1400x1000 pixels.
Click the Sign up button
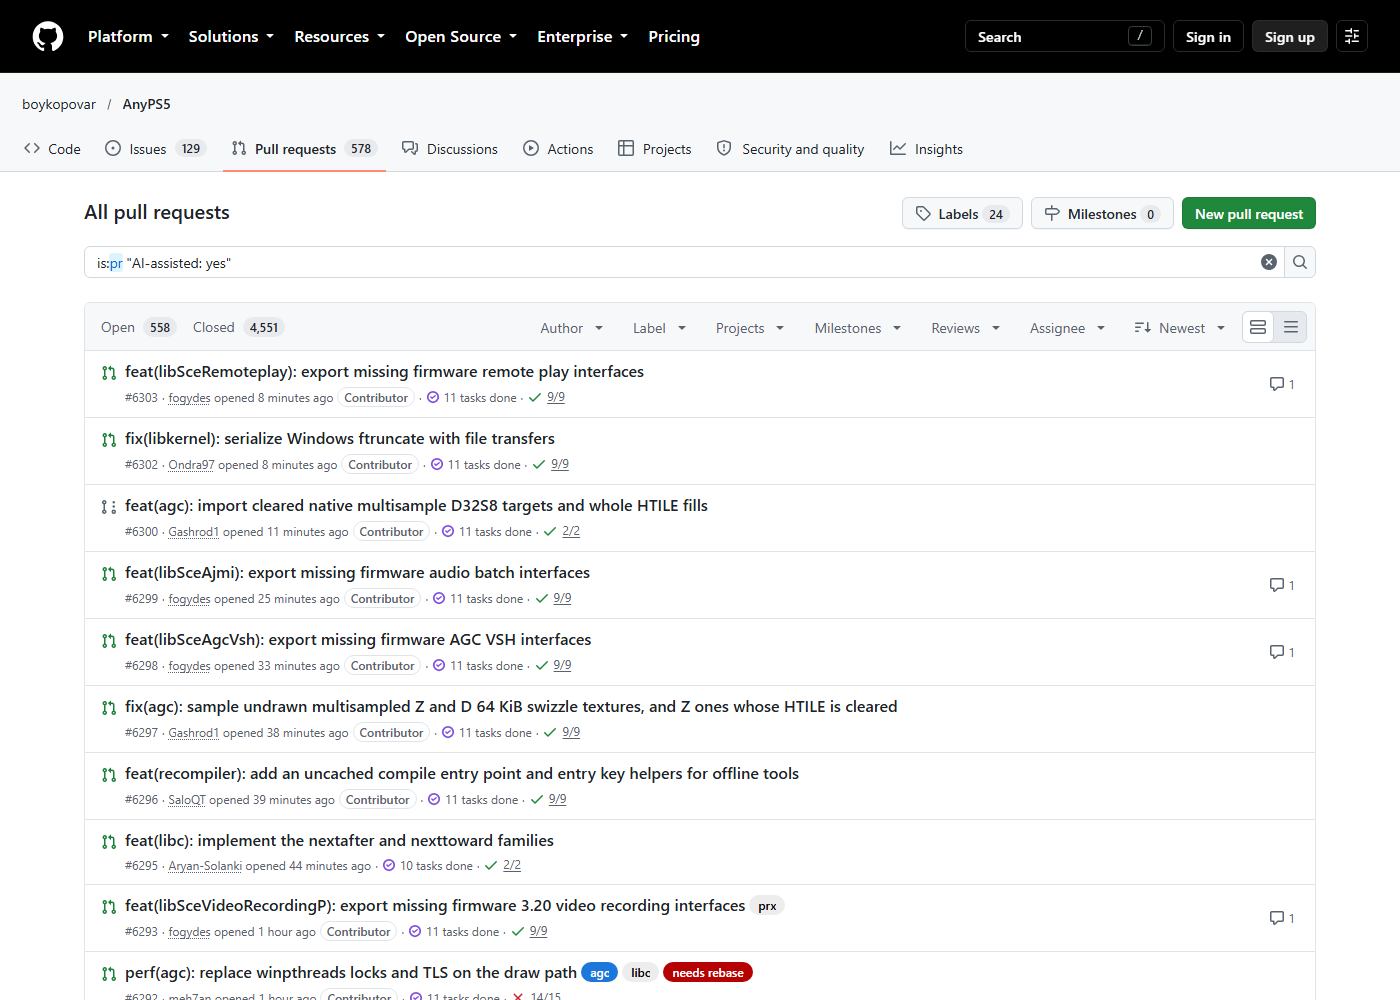[1290, 37]
